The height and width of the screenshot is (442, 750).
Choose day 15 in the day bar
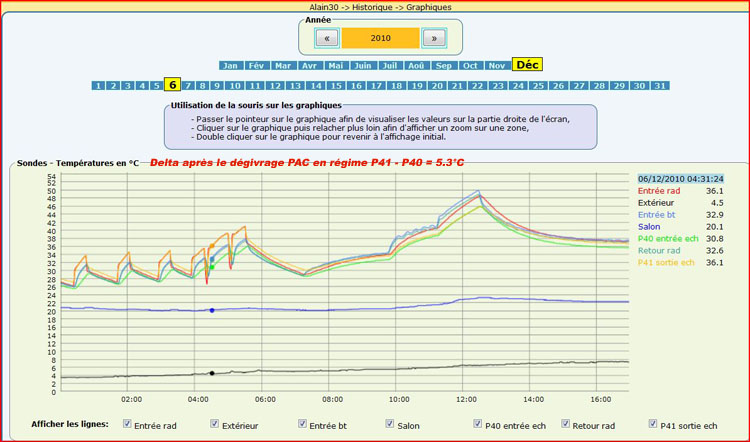coord(335,86)
